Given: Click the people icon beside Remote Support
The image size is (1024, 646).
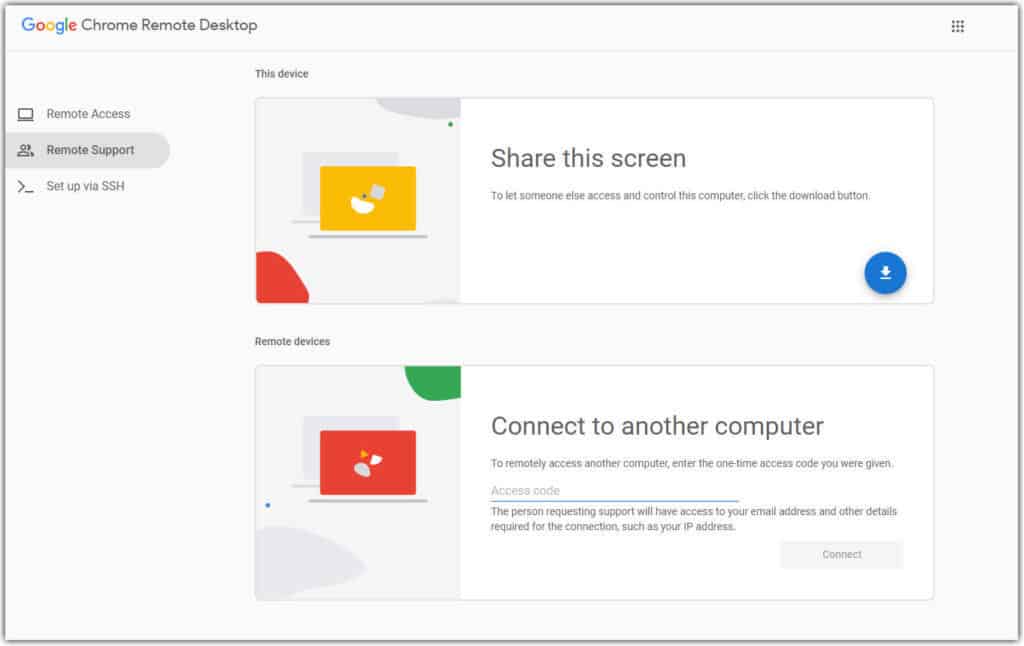Looking at the screenshot, I should tap(25, 150).
